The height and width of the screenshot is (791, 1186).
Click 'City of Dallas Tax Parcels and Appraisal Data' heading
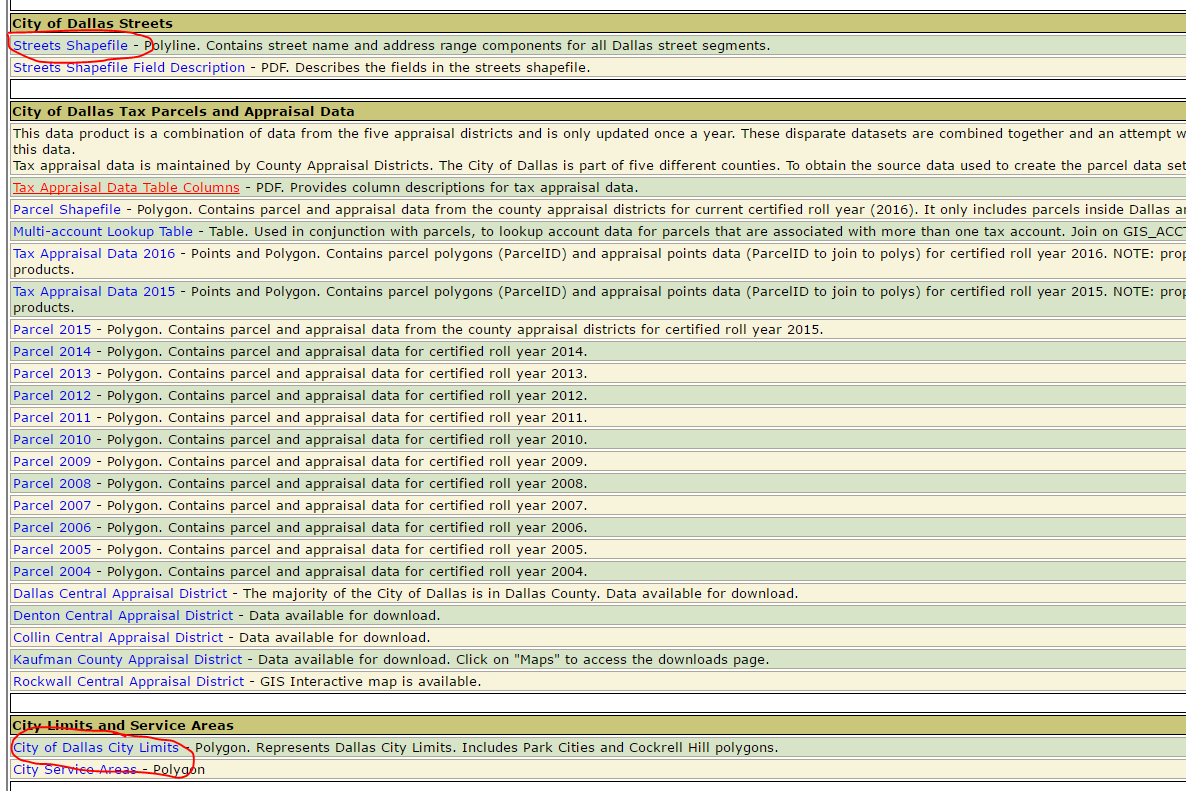183,111
